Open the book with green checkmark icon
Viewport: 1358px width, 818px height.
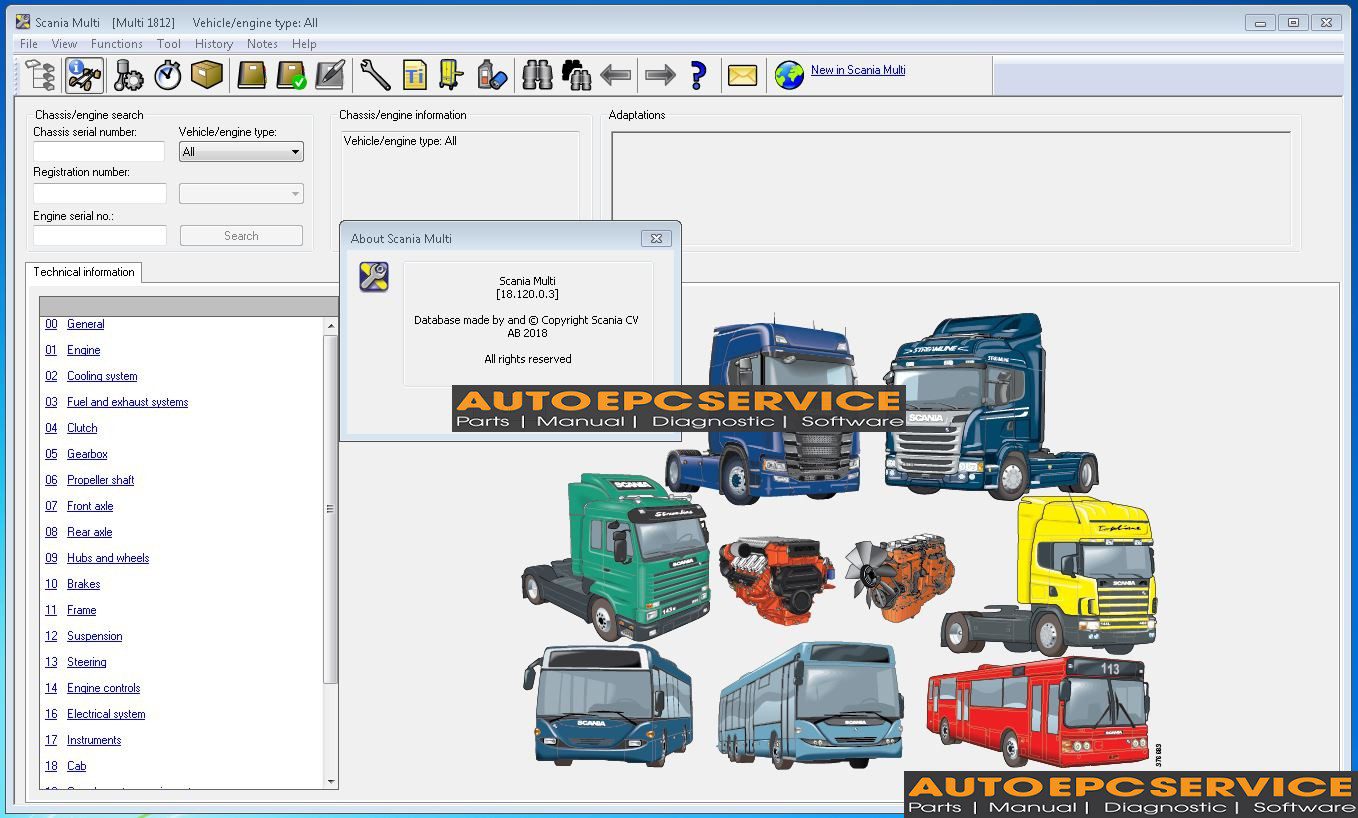coord(291,75)
